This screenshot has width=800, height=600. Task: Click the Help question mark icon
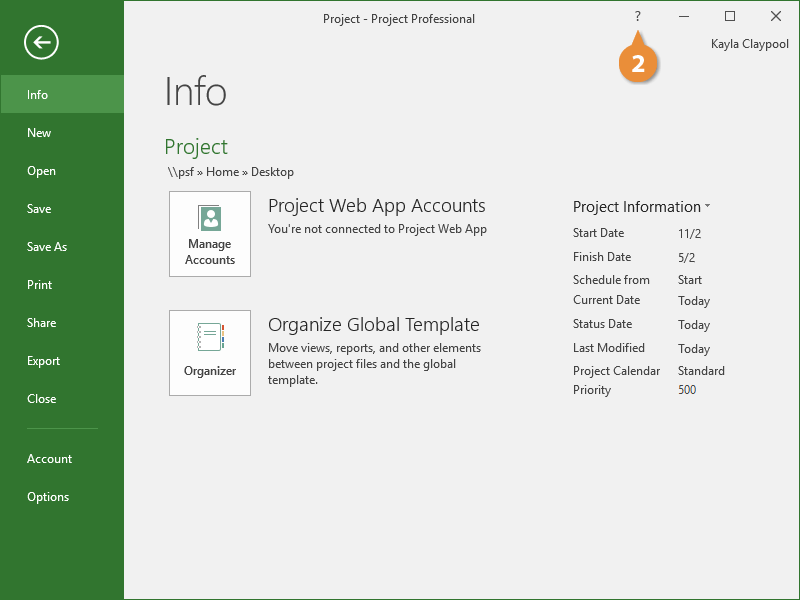(x=638, y=17)
